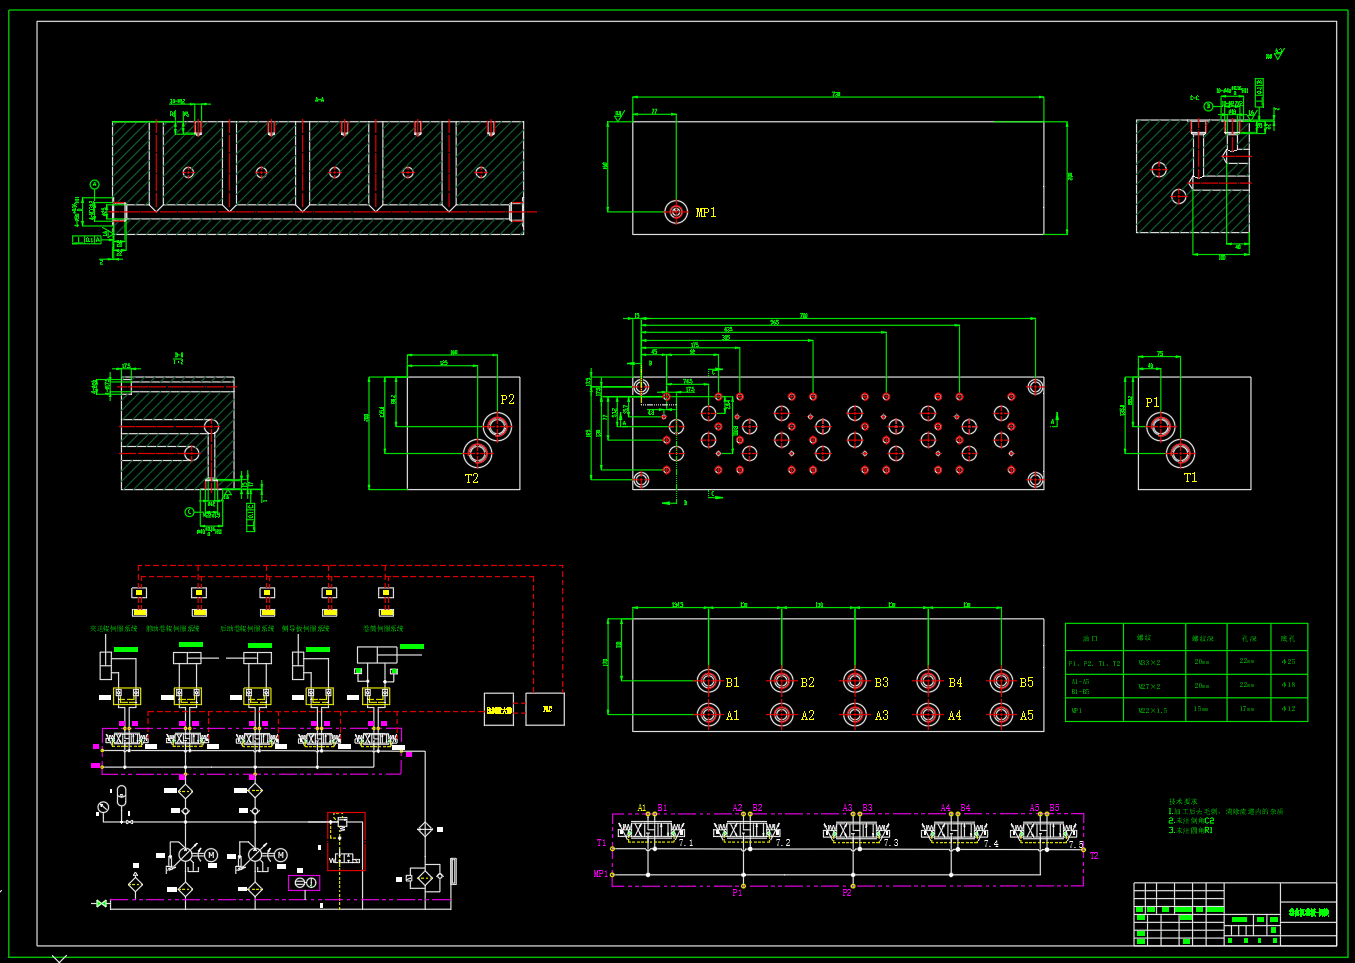Select the PLC box in the hydraulic schematic

click(545, 709)
